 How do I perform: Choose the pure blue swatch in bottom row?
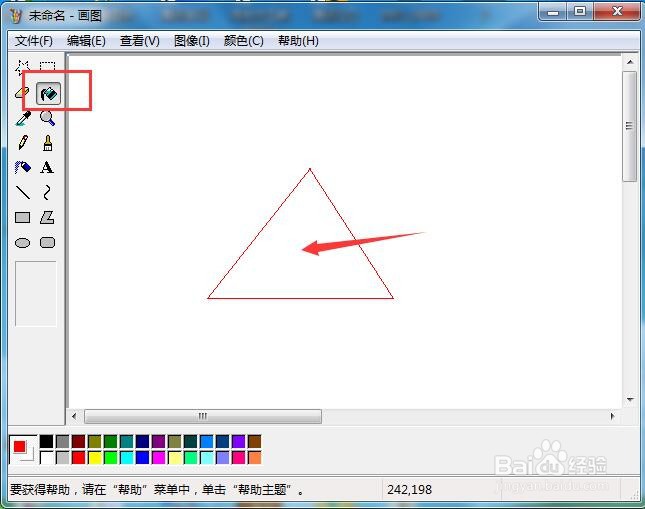click(143, 458)
